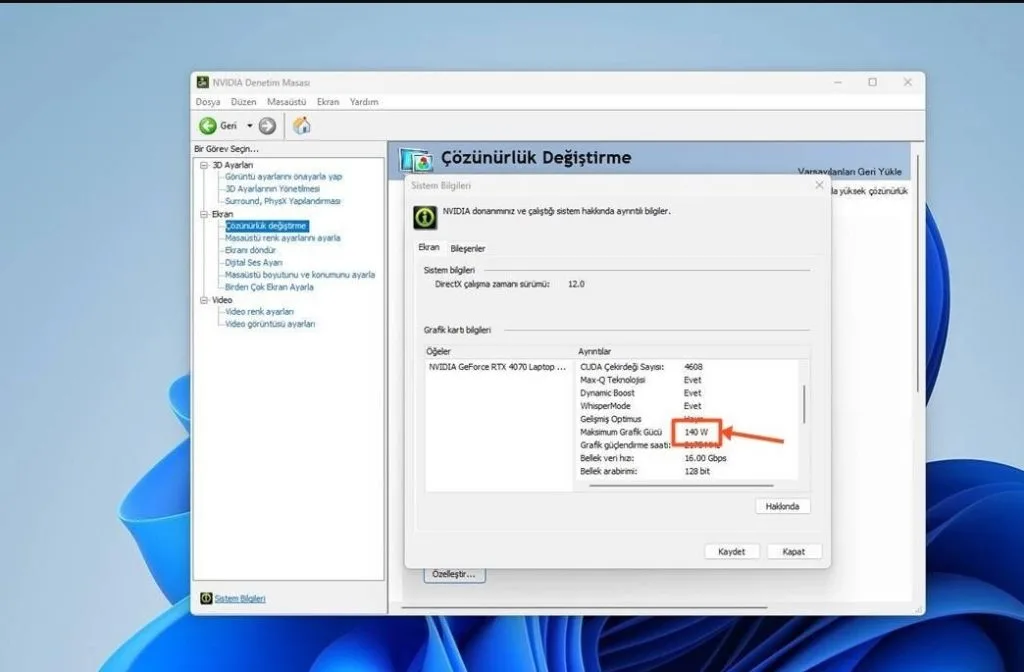This screenshot has width=1024, height=672.
Task: Open Surround, PhysX Yapılandırması
Action: (283, 201)
